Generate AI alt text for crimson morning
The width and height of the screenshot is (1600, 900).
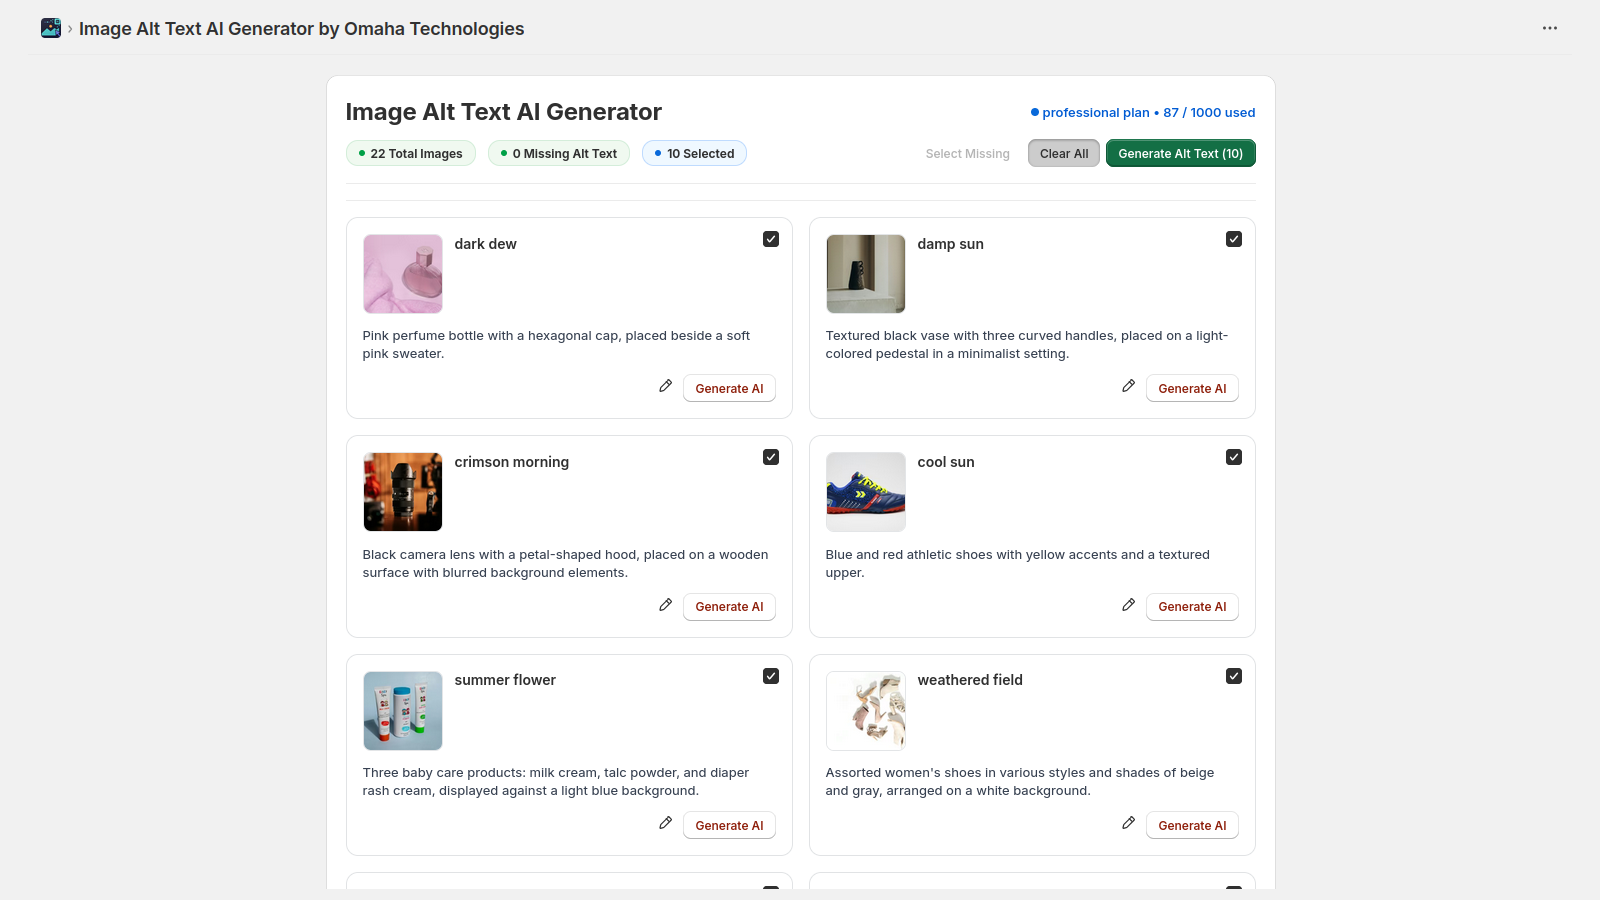click(729, 607)
